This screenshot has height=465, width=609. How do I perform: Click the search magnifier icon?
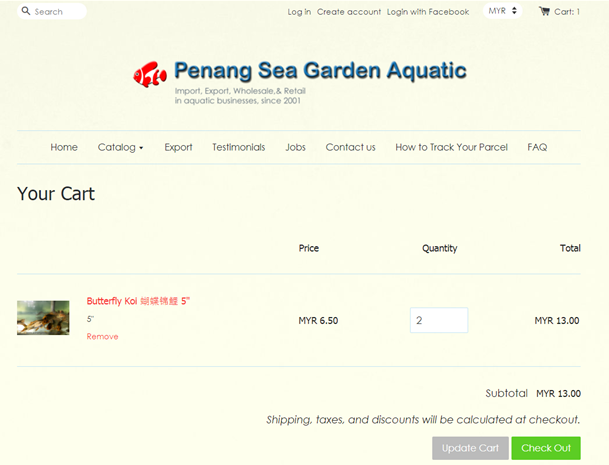click(x=26, y=11)
